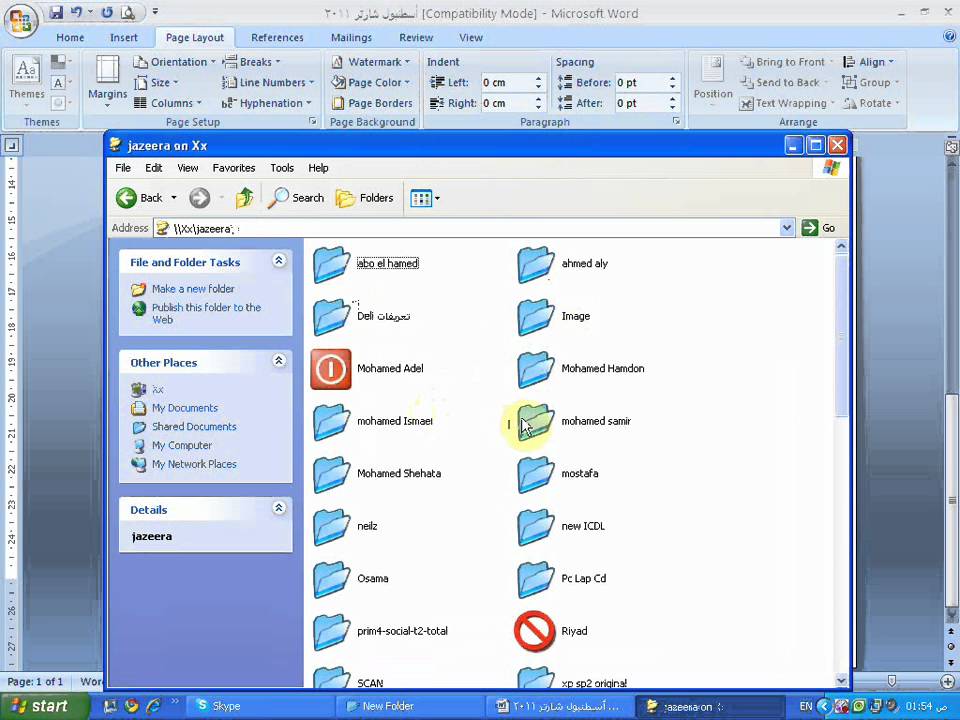960x720 pixels.
Task: Switch to Word's Insert tab
Action: (124, 37)
